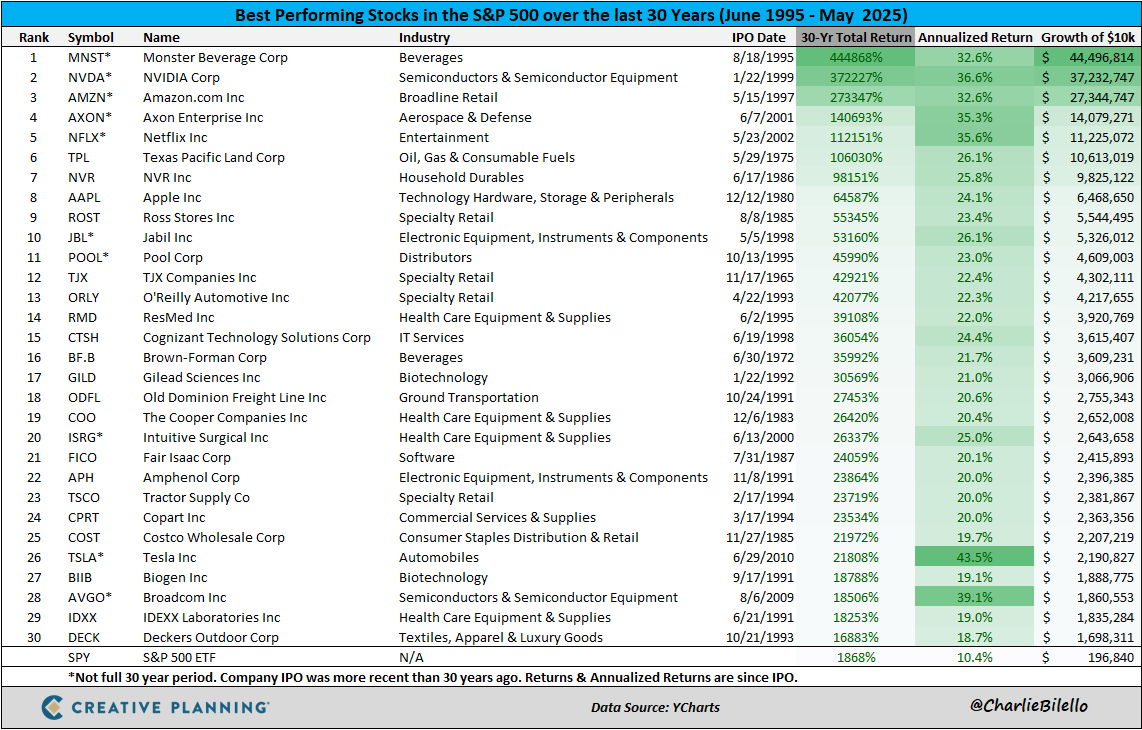Click the Industry column header
This screenshot has height=730, width=1142.
425,37
